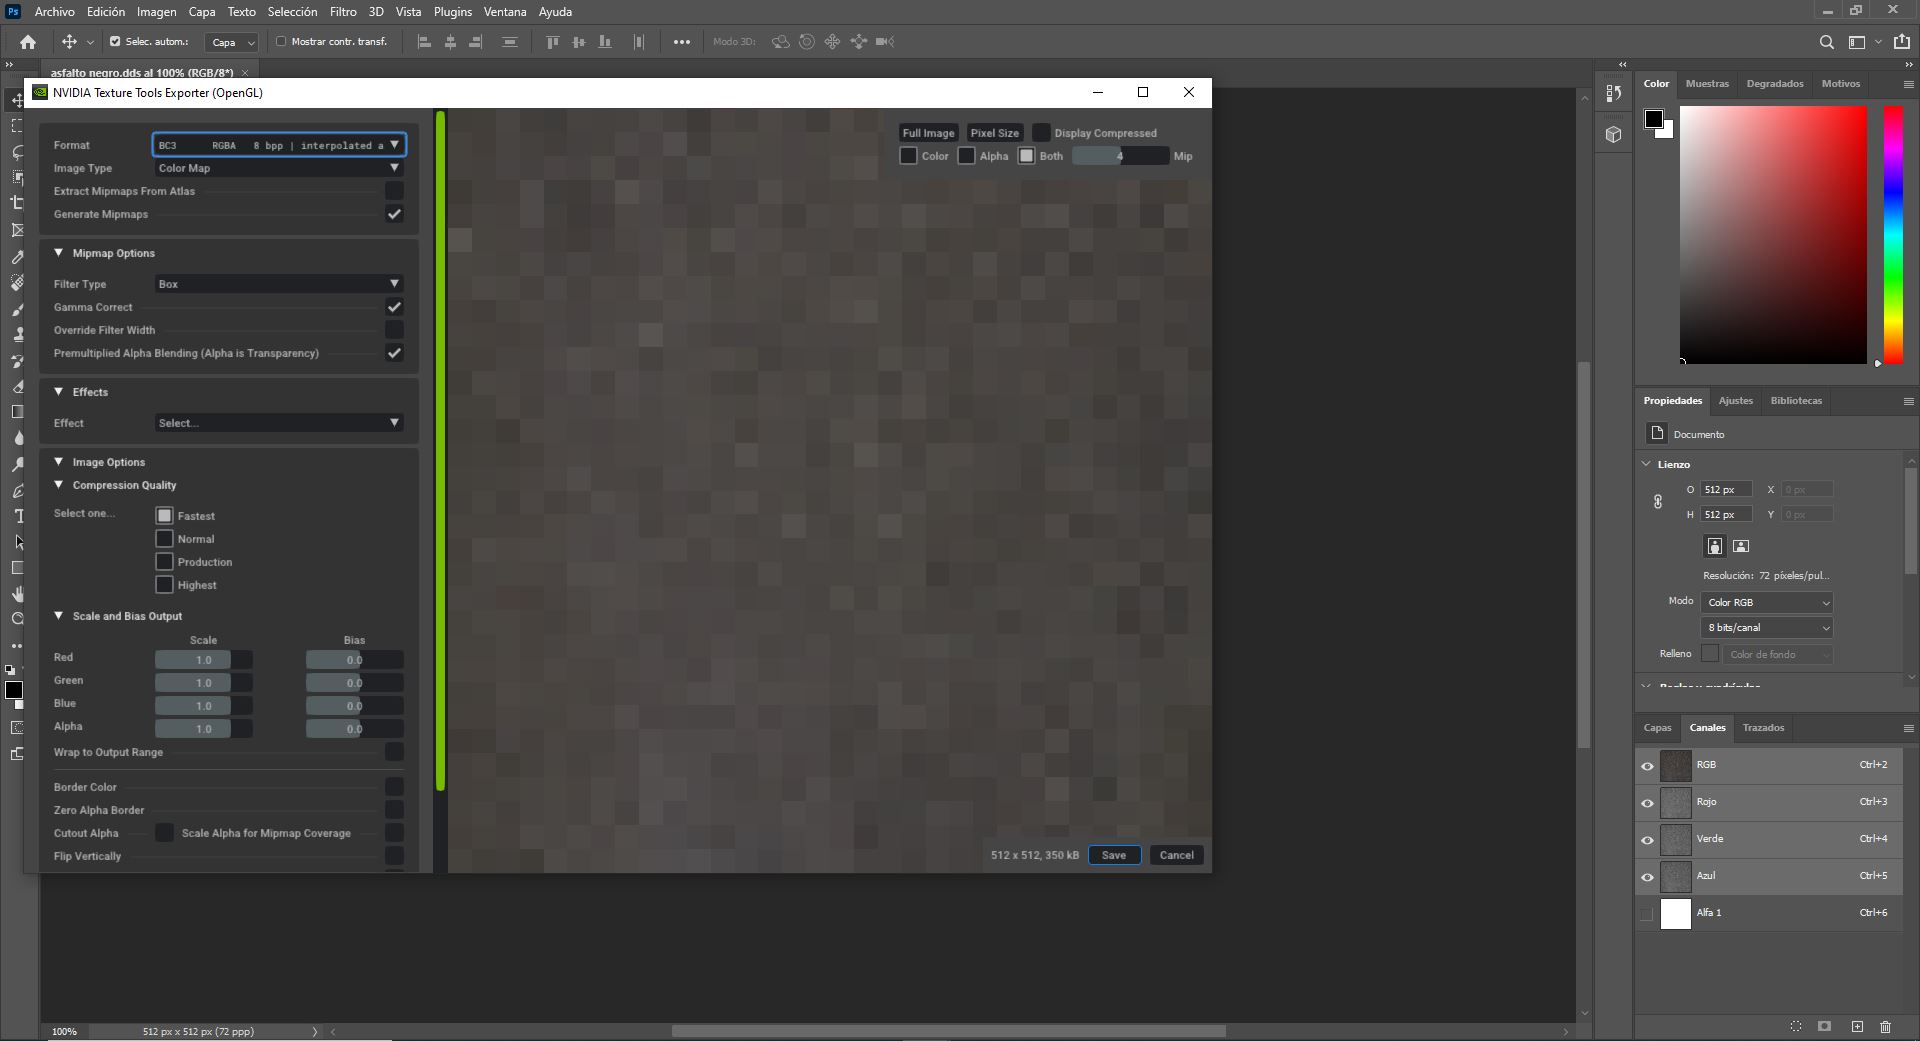The width and height of the screenshot is (1920, 1041).
Task: Align bottom edges in options bar
Action: (604, 42)
